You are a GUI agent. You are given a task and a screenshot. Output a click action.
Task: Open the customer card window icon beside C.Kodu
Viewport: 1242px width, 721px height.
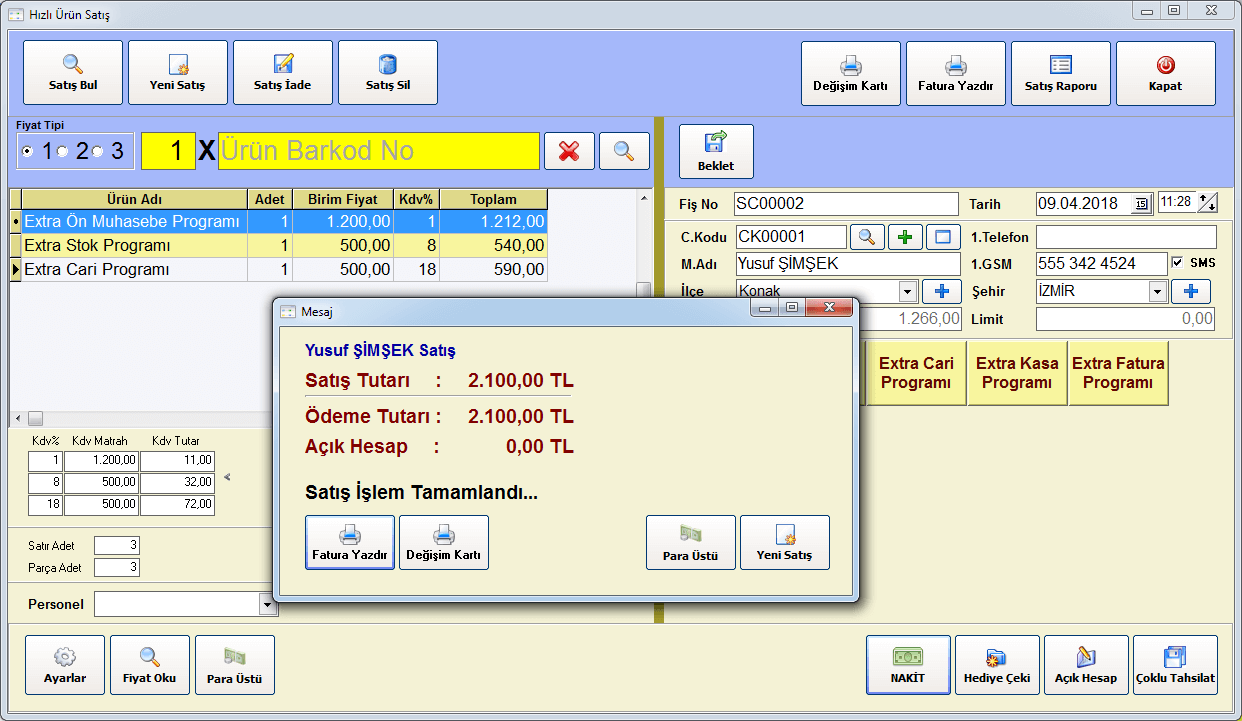[x=943, y=237]
